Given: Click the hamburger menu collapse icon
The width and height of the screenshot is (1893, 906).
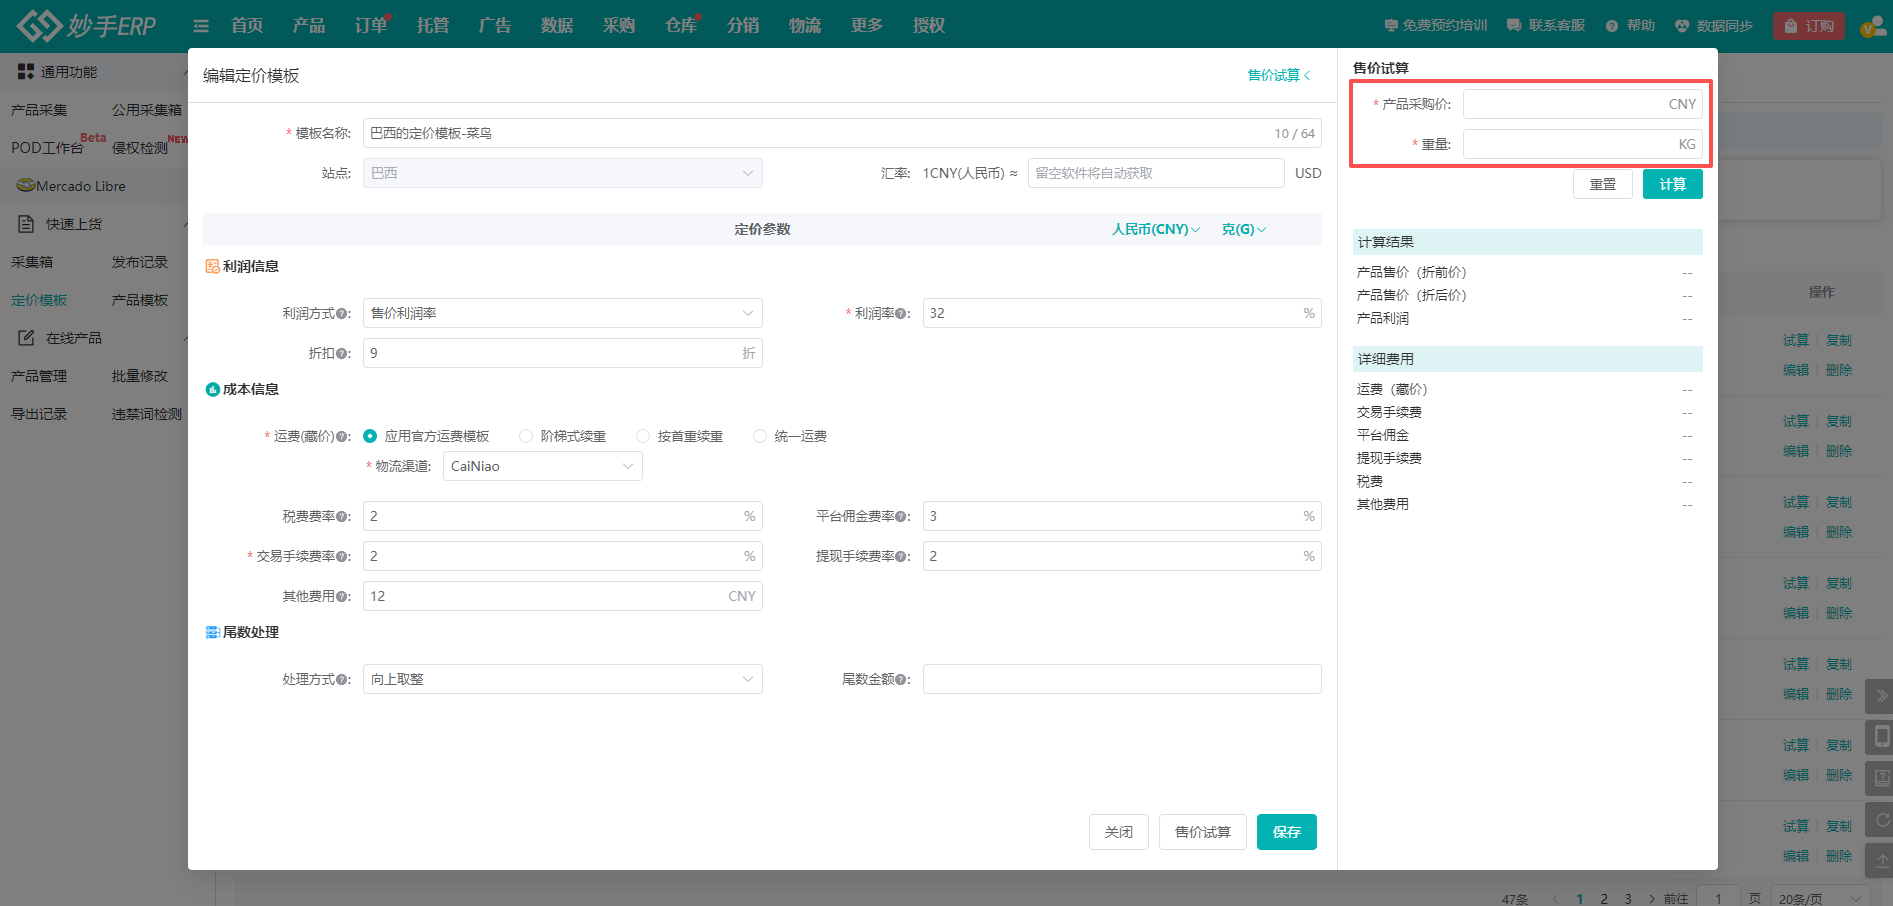Looking at the screenshot, I should (x=201, y=26).
